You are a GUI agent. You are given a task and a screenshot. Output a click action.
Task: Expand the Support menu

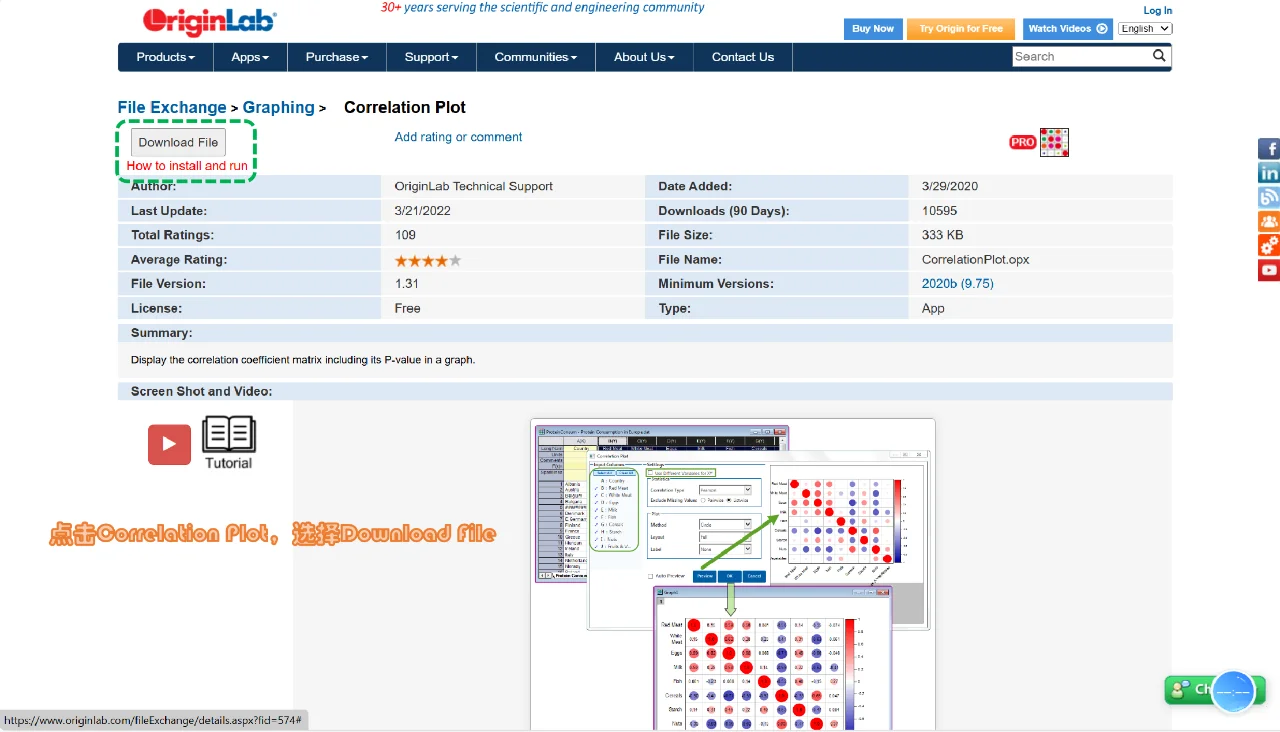pos(431,57)
